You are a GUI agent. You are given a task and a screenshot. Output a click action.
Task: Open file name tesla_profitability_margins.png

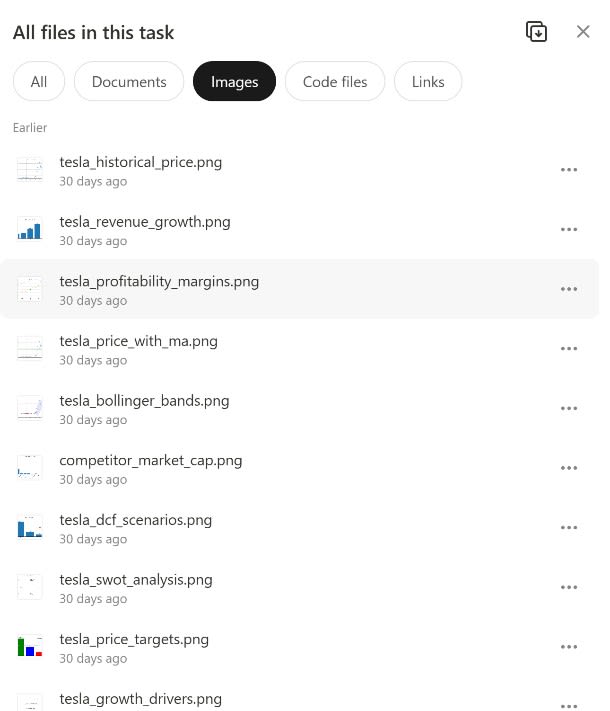(x=159, y=282)
